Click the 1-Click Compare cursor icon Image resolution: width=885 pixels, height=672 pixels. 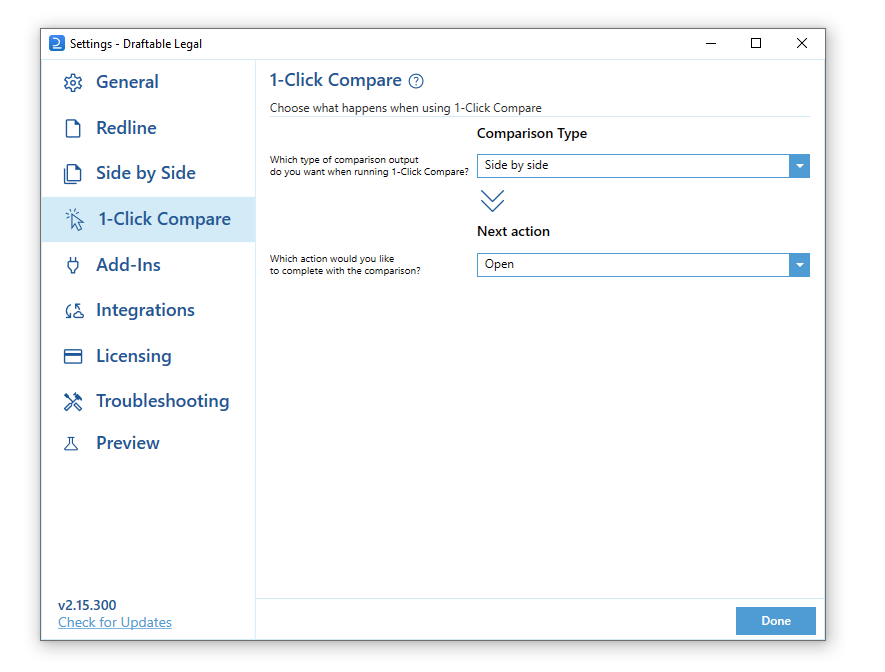[74, 219]
